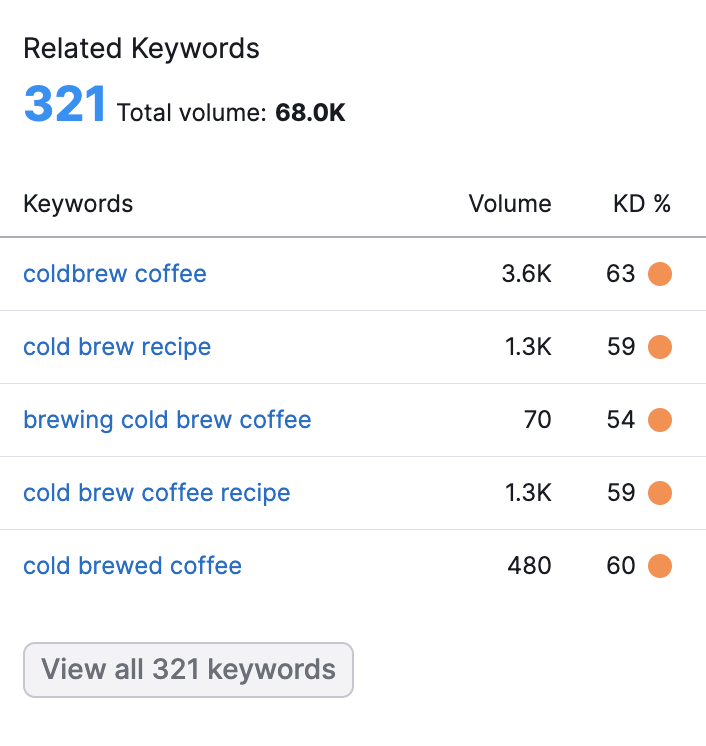Click the 3.6K volume value for coldbrew coffee
The image size is (706, 746).
click(x=526, y=274)
